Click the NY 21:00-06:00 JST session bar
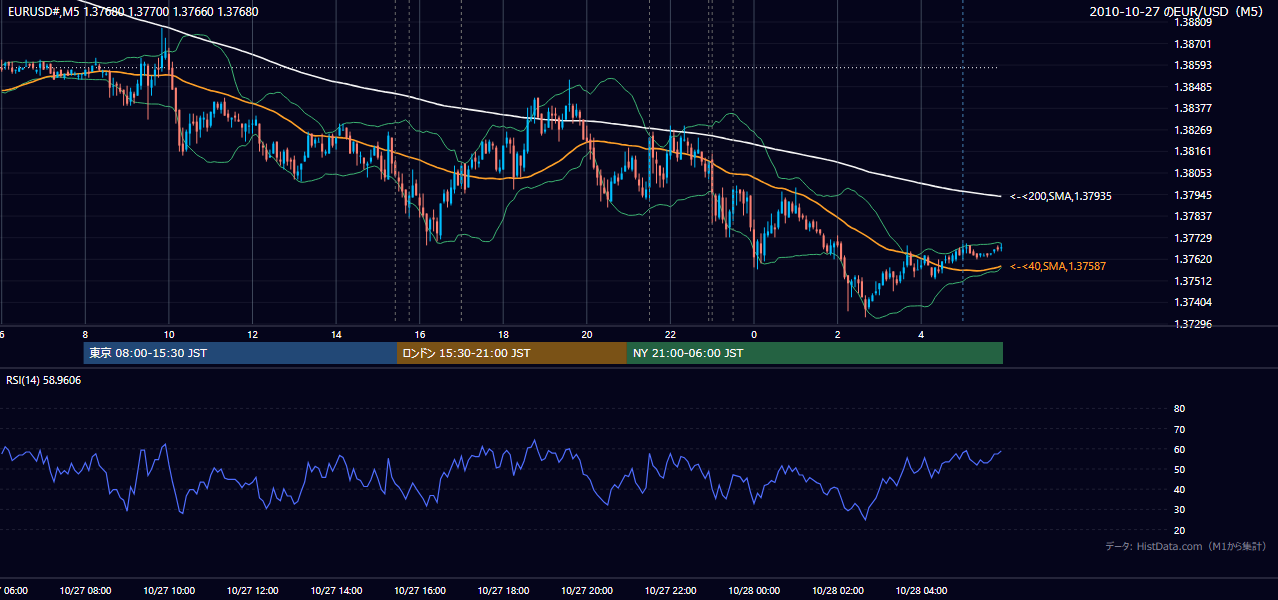Viewport: 1278px width, 600px height. [x=815, y=353]
